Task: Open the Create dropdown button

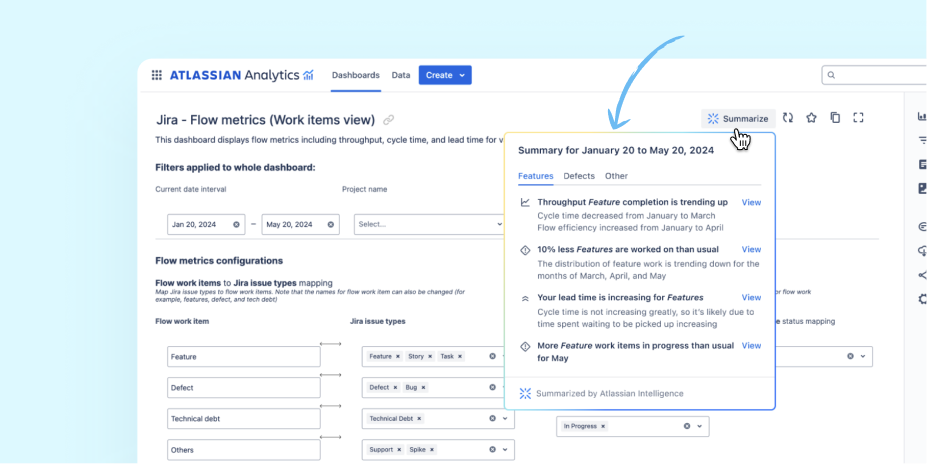Action: click(x=445, y=75)
